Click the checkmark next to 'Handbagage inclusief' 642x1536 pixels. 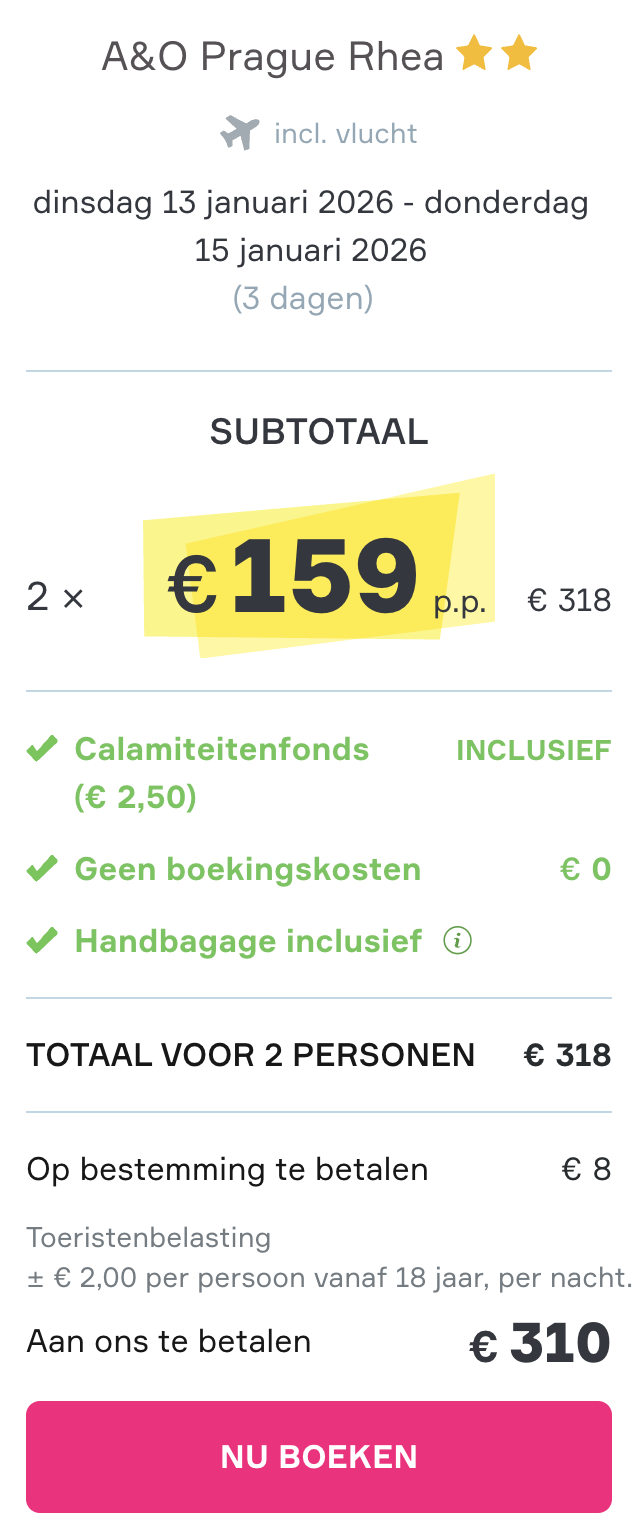point(41,940)
